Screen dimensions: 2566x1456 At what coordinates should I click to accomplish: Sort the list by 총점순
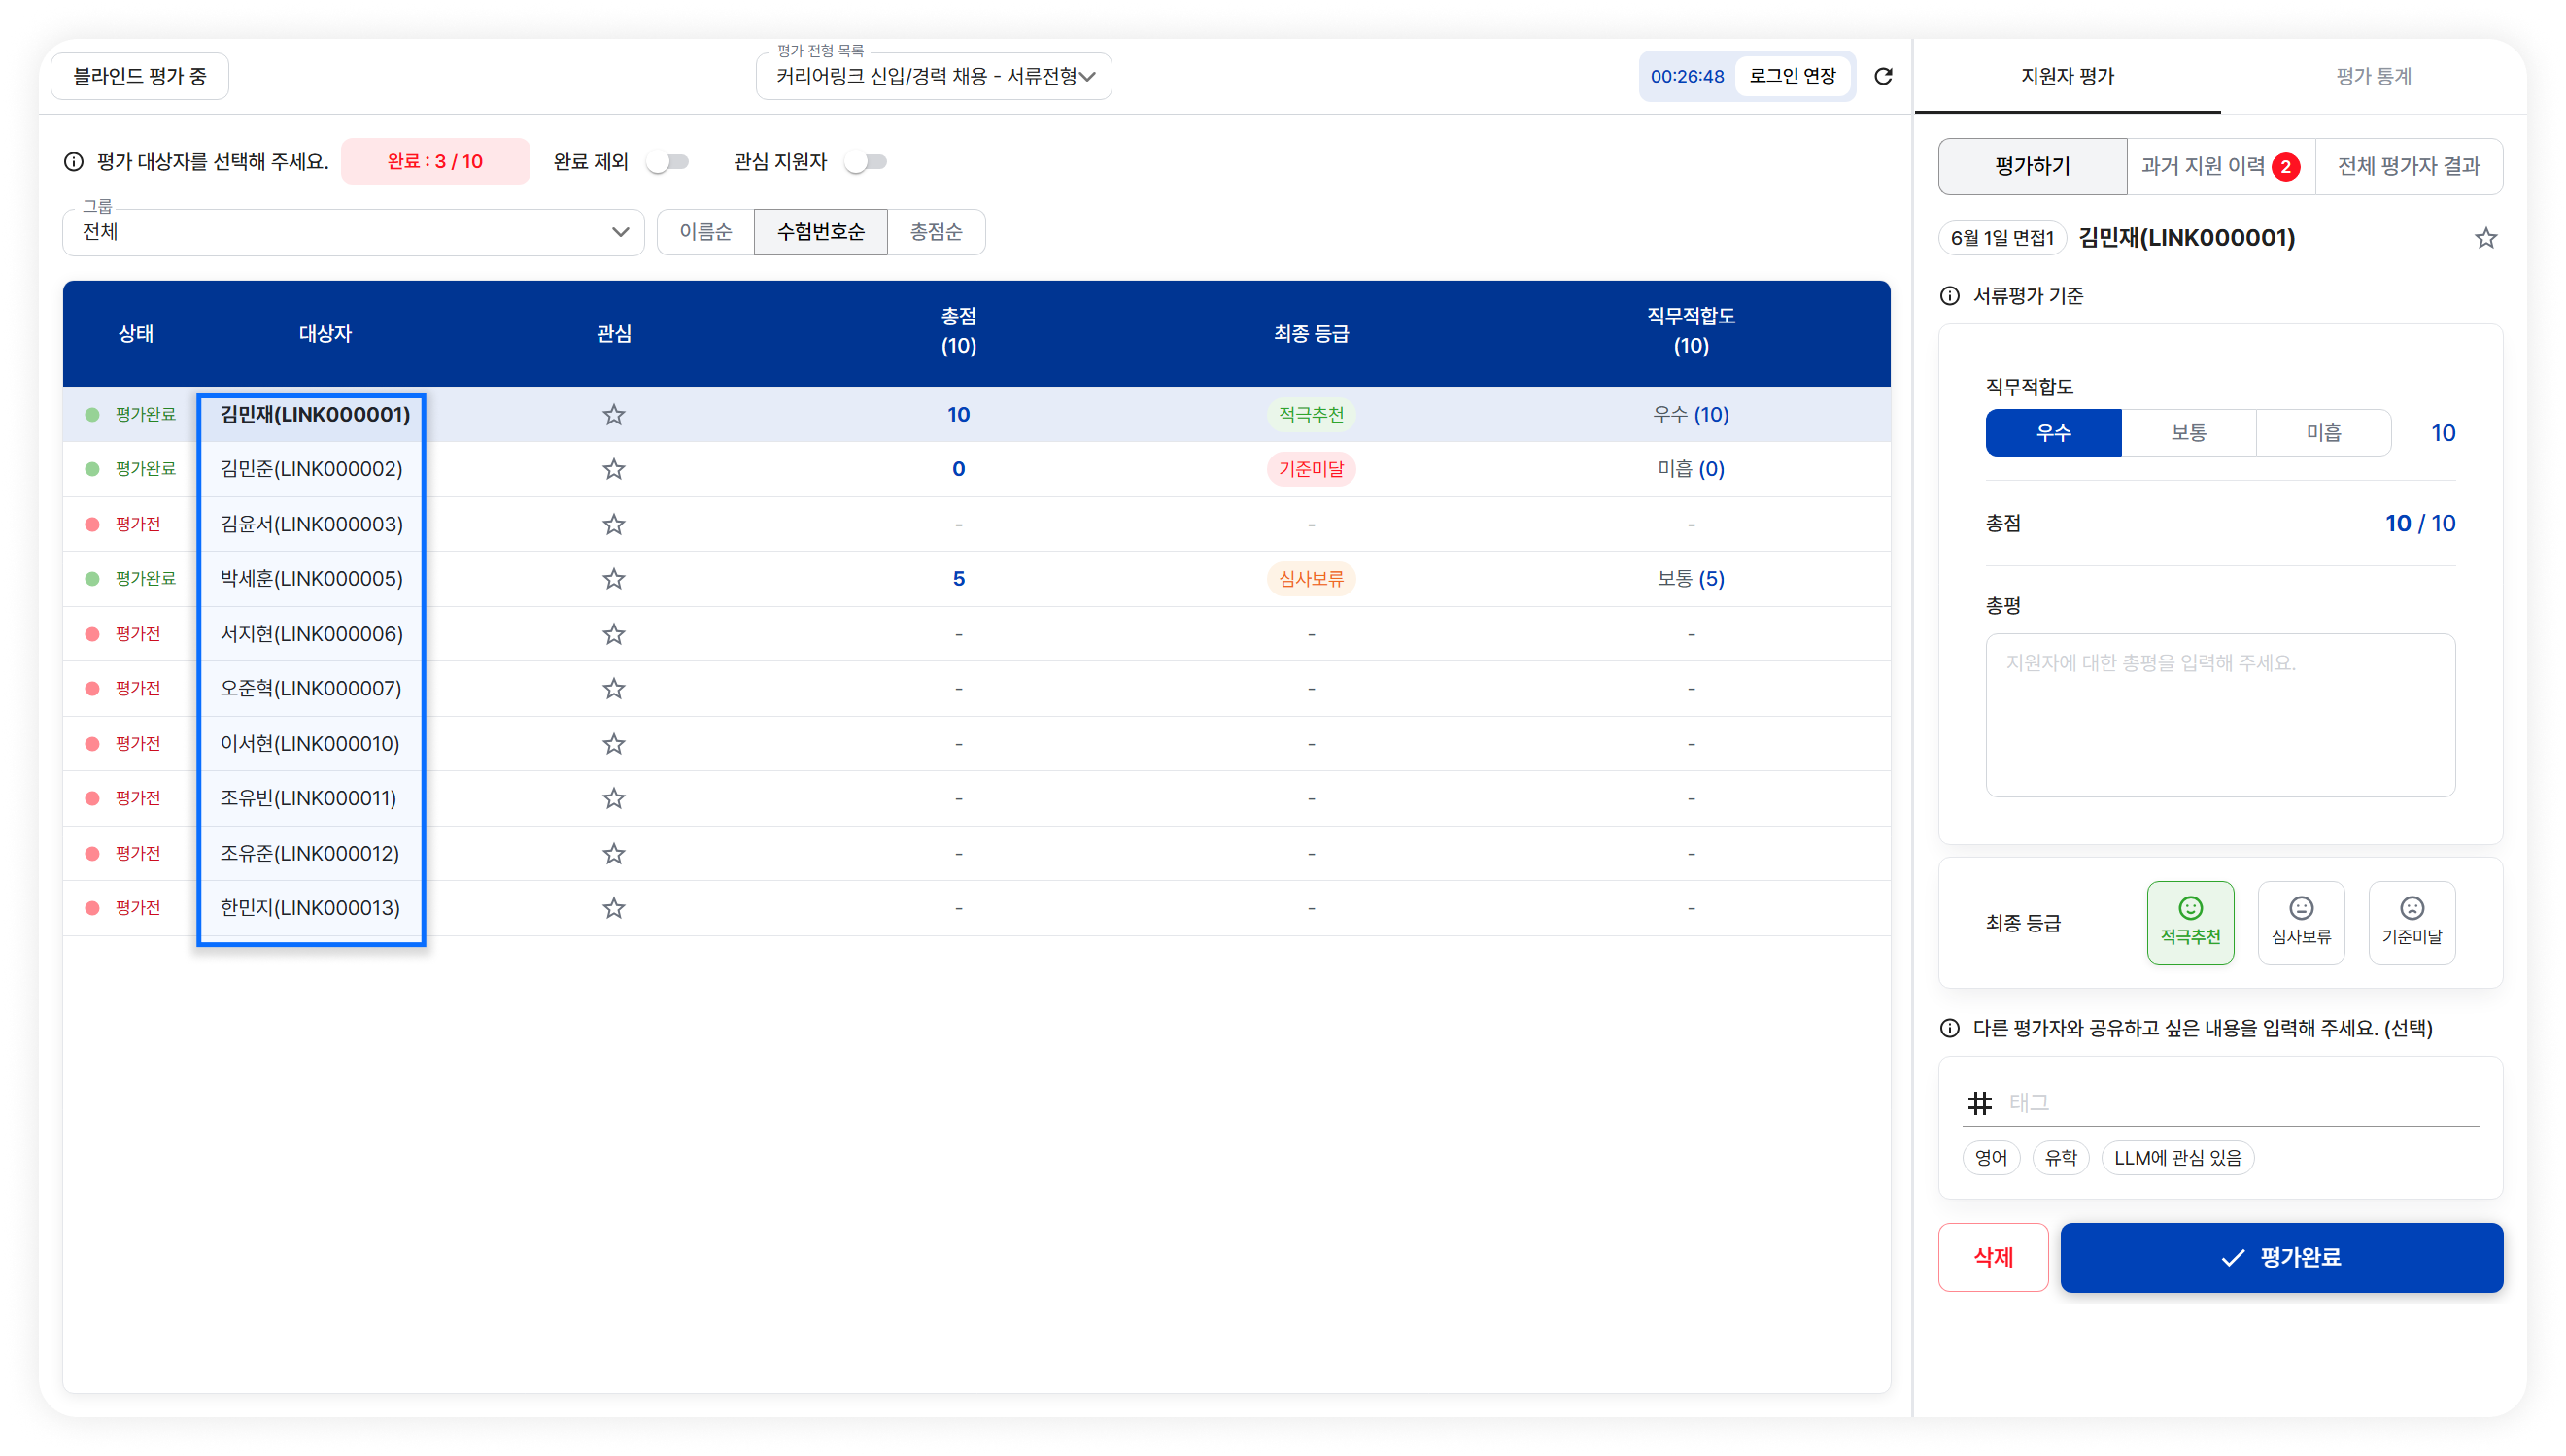(936, 232)
